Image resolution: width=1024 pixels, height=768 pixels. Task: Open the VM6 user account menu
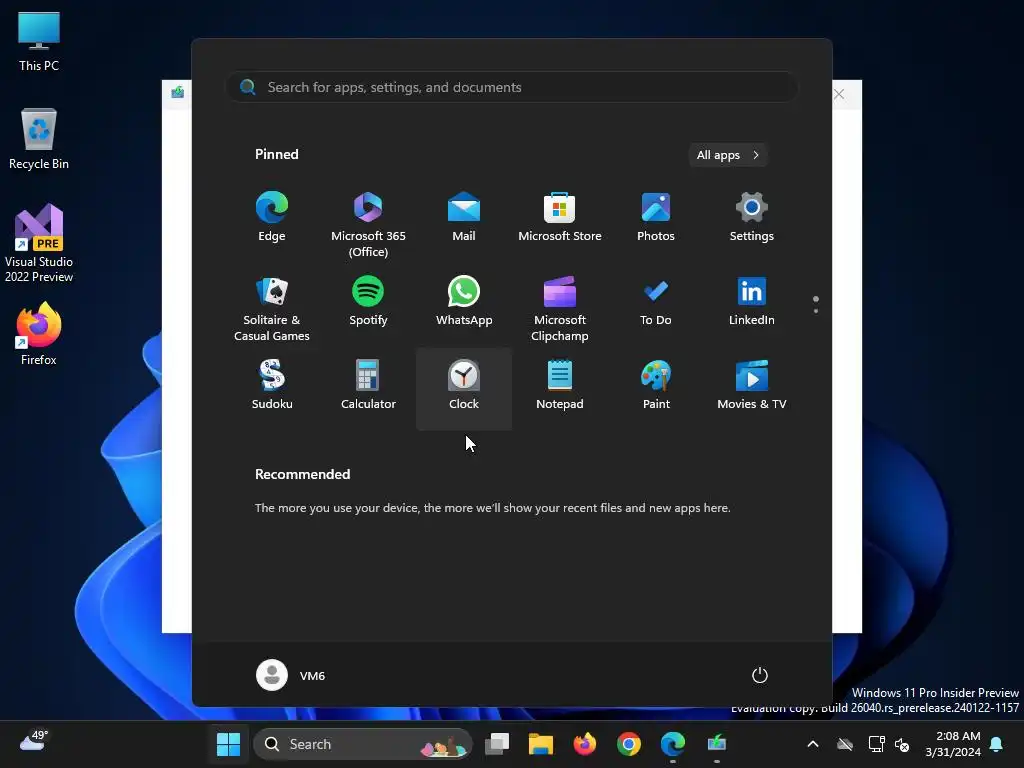[x=291, y=675]
